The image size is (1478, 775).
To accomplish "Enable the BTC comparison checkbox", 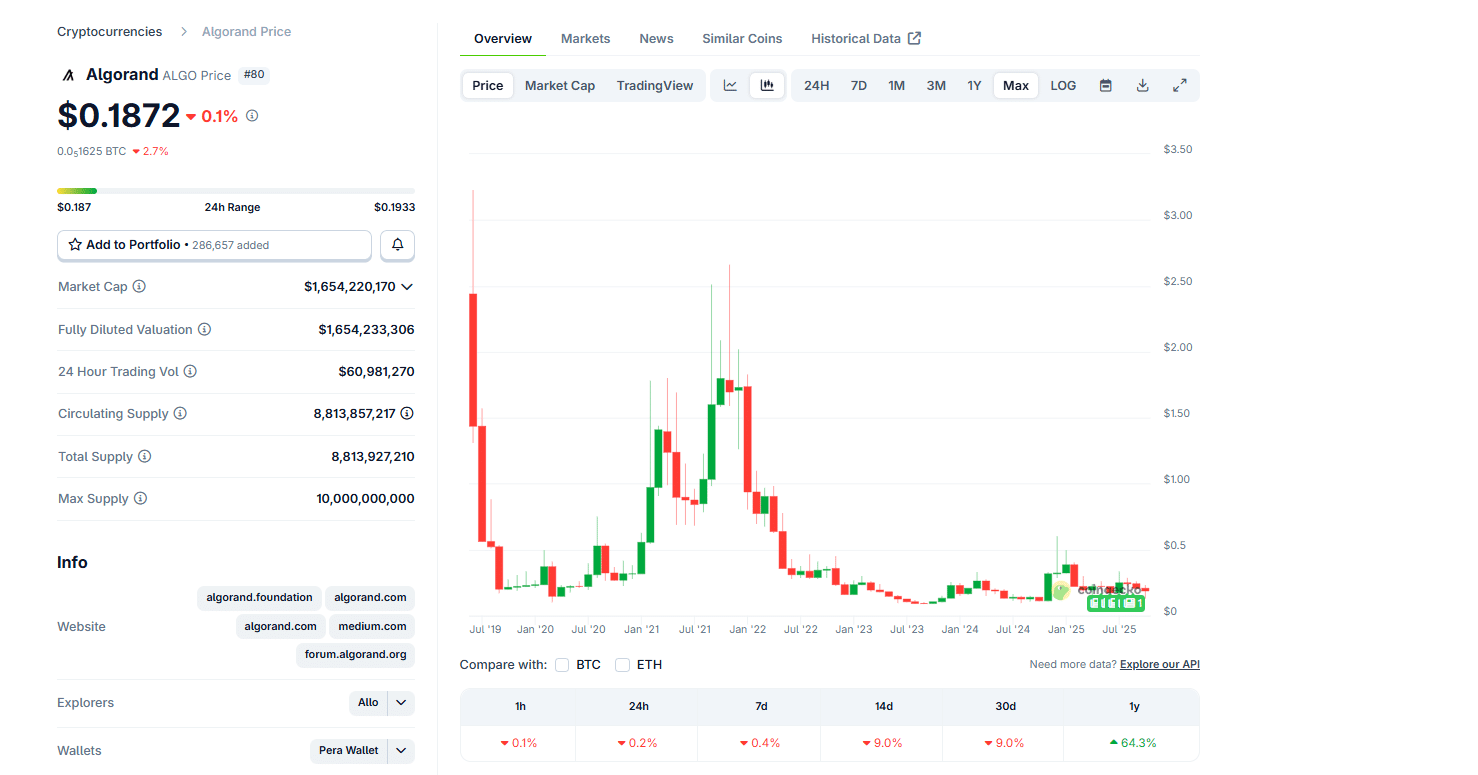I will pyautogui.click(x=562, y=664).
